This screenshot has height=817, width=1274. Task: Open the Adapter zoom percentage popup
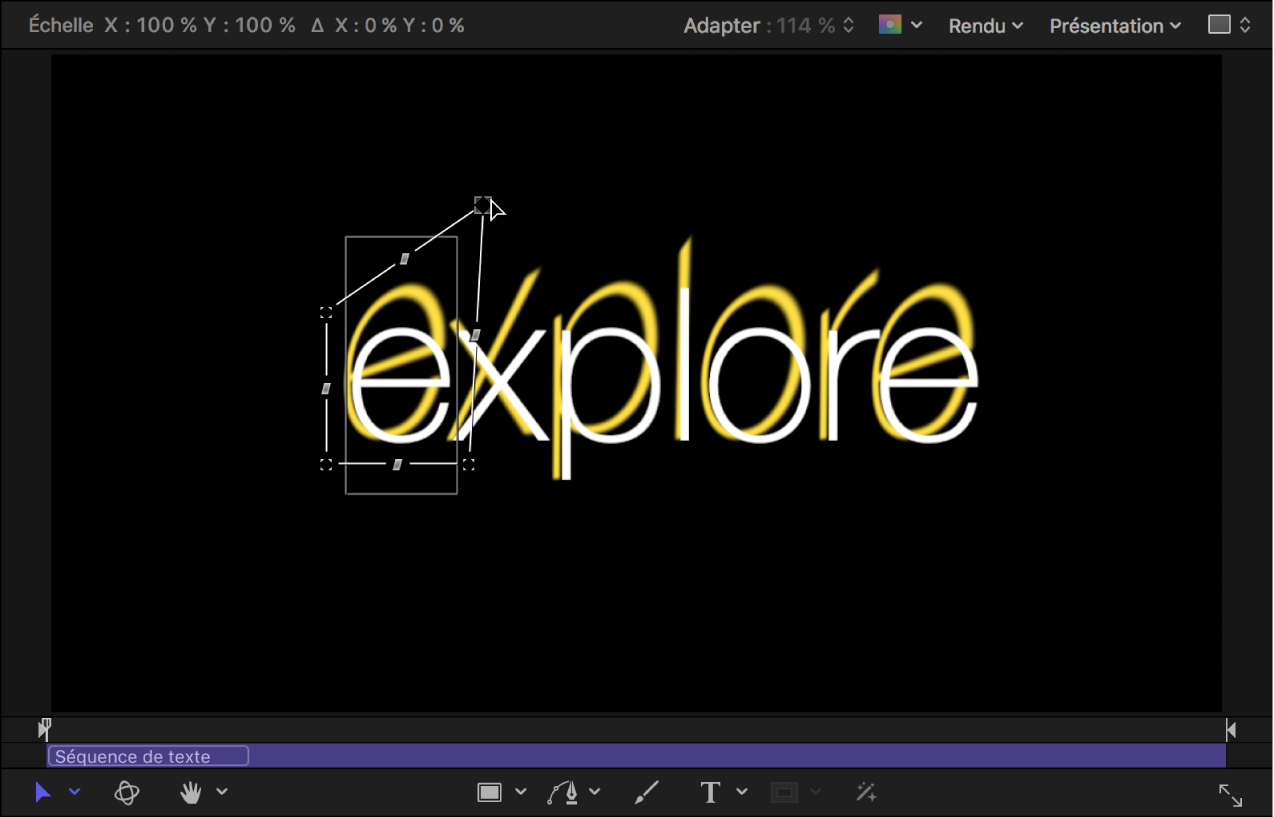tap(769, 26)
